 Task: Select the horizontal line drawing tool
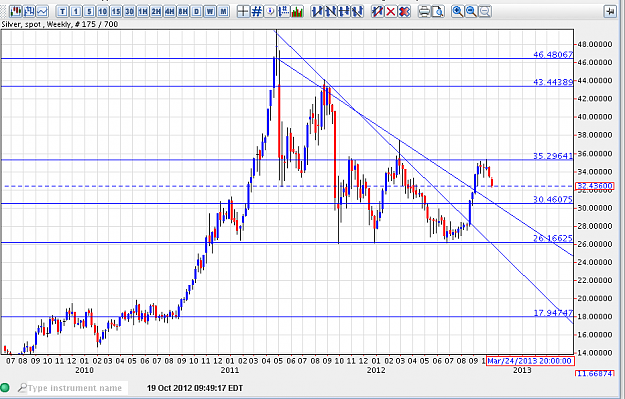[344, 12]
